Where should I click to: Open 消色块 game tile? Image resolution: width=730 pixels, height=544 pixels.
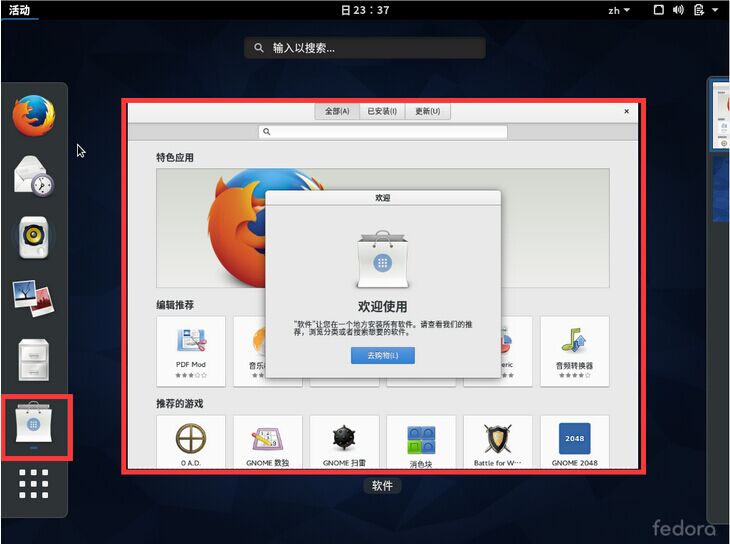(x=421, y=442)
